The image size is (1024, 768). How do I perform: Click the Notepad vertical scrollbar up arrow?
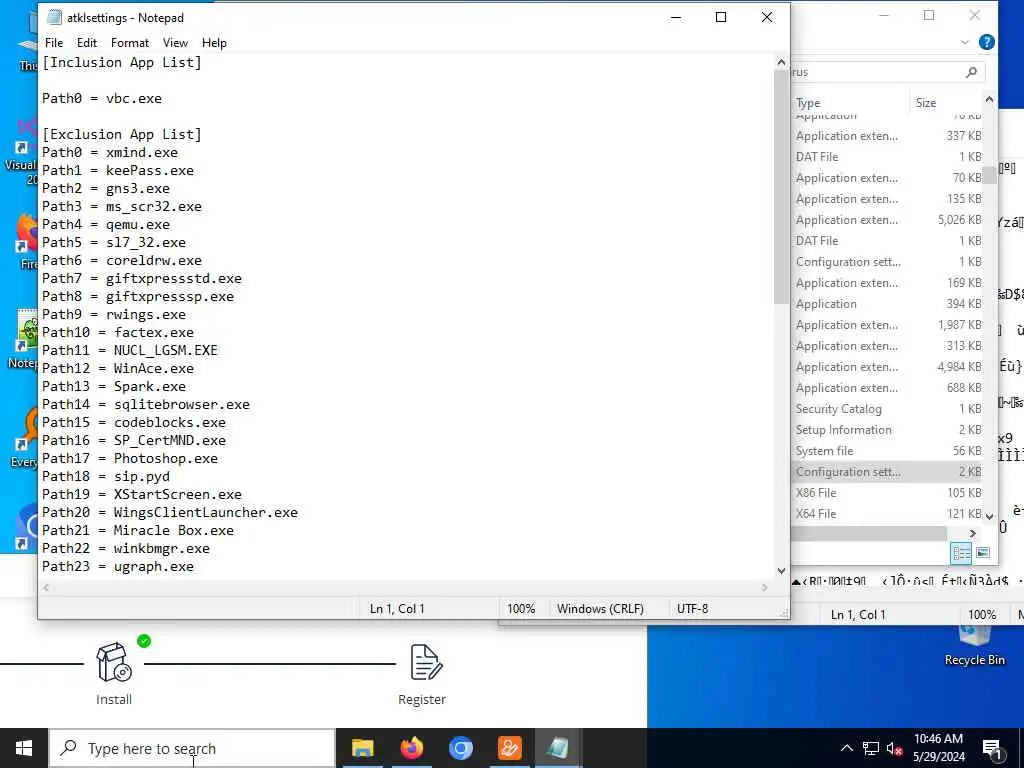pos(781,62)
